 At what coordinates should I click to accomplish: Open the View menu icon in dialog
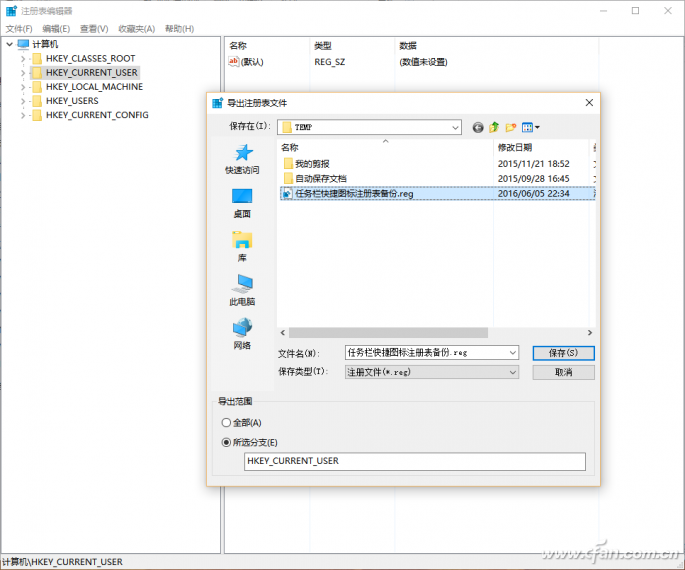point(530,127)
